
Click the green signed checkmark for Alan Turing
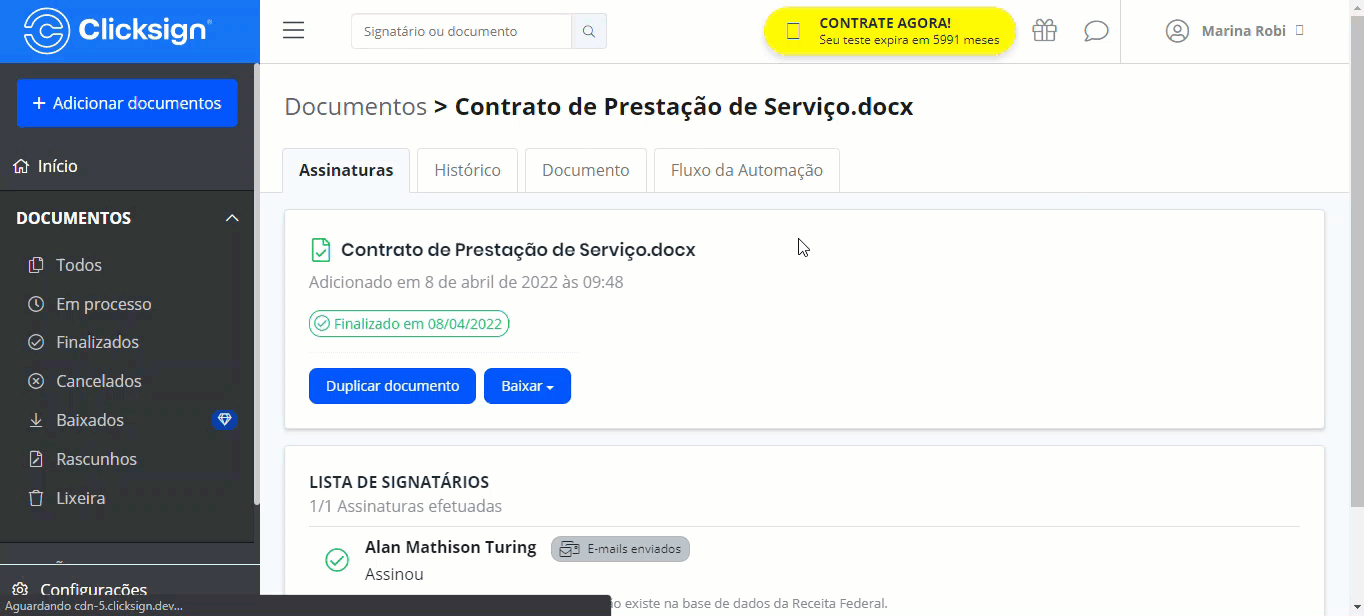[337, 560]
